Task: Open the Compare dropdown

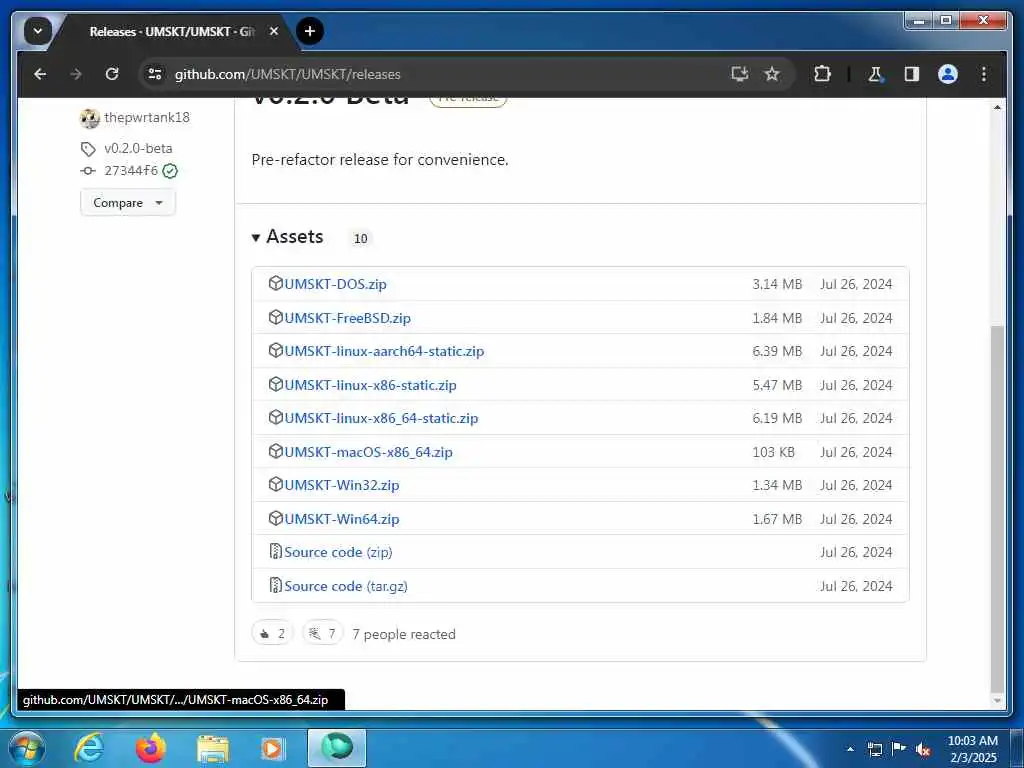Action: [x=127, y=202]
